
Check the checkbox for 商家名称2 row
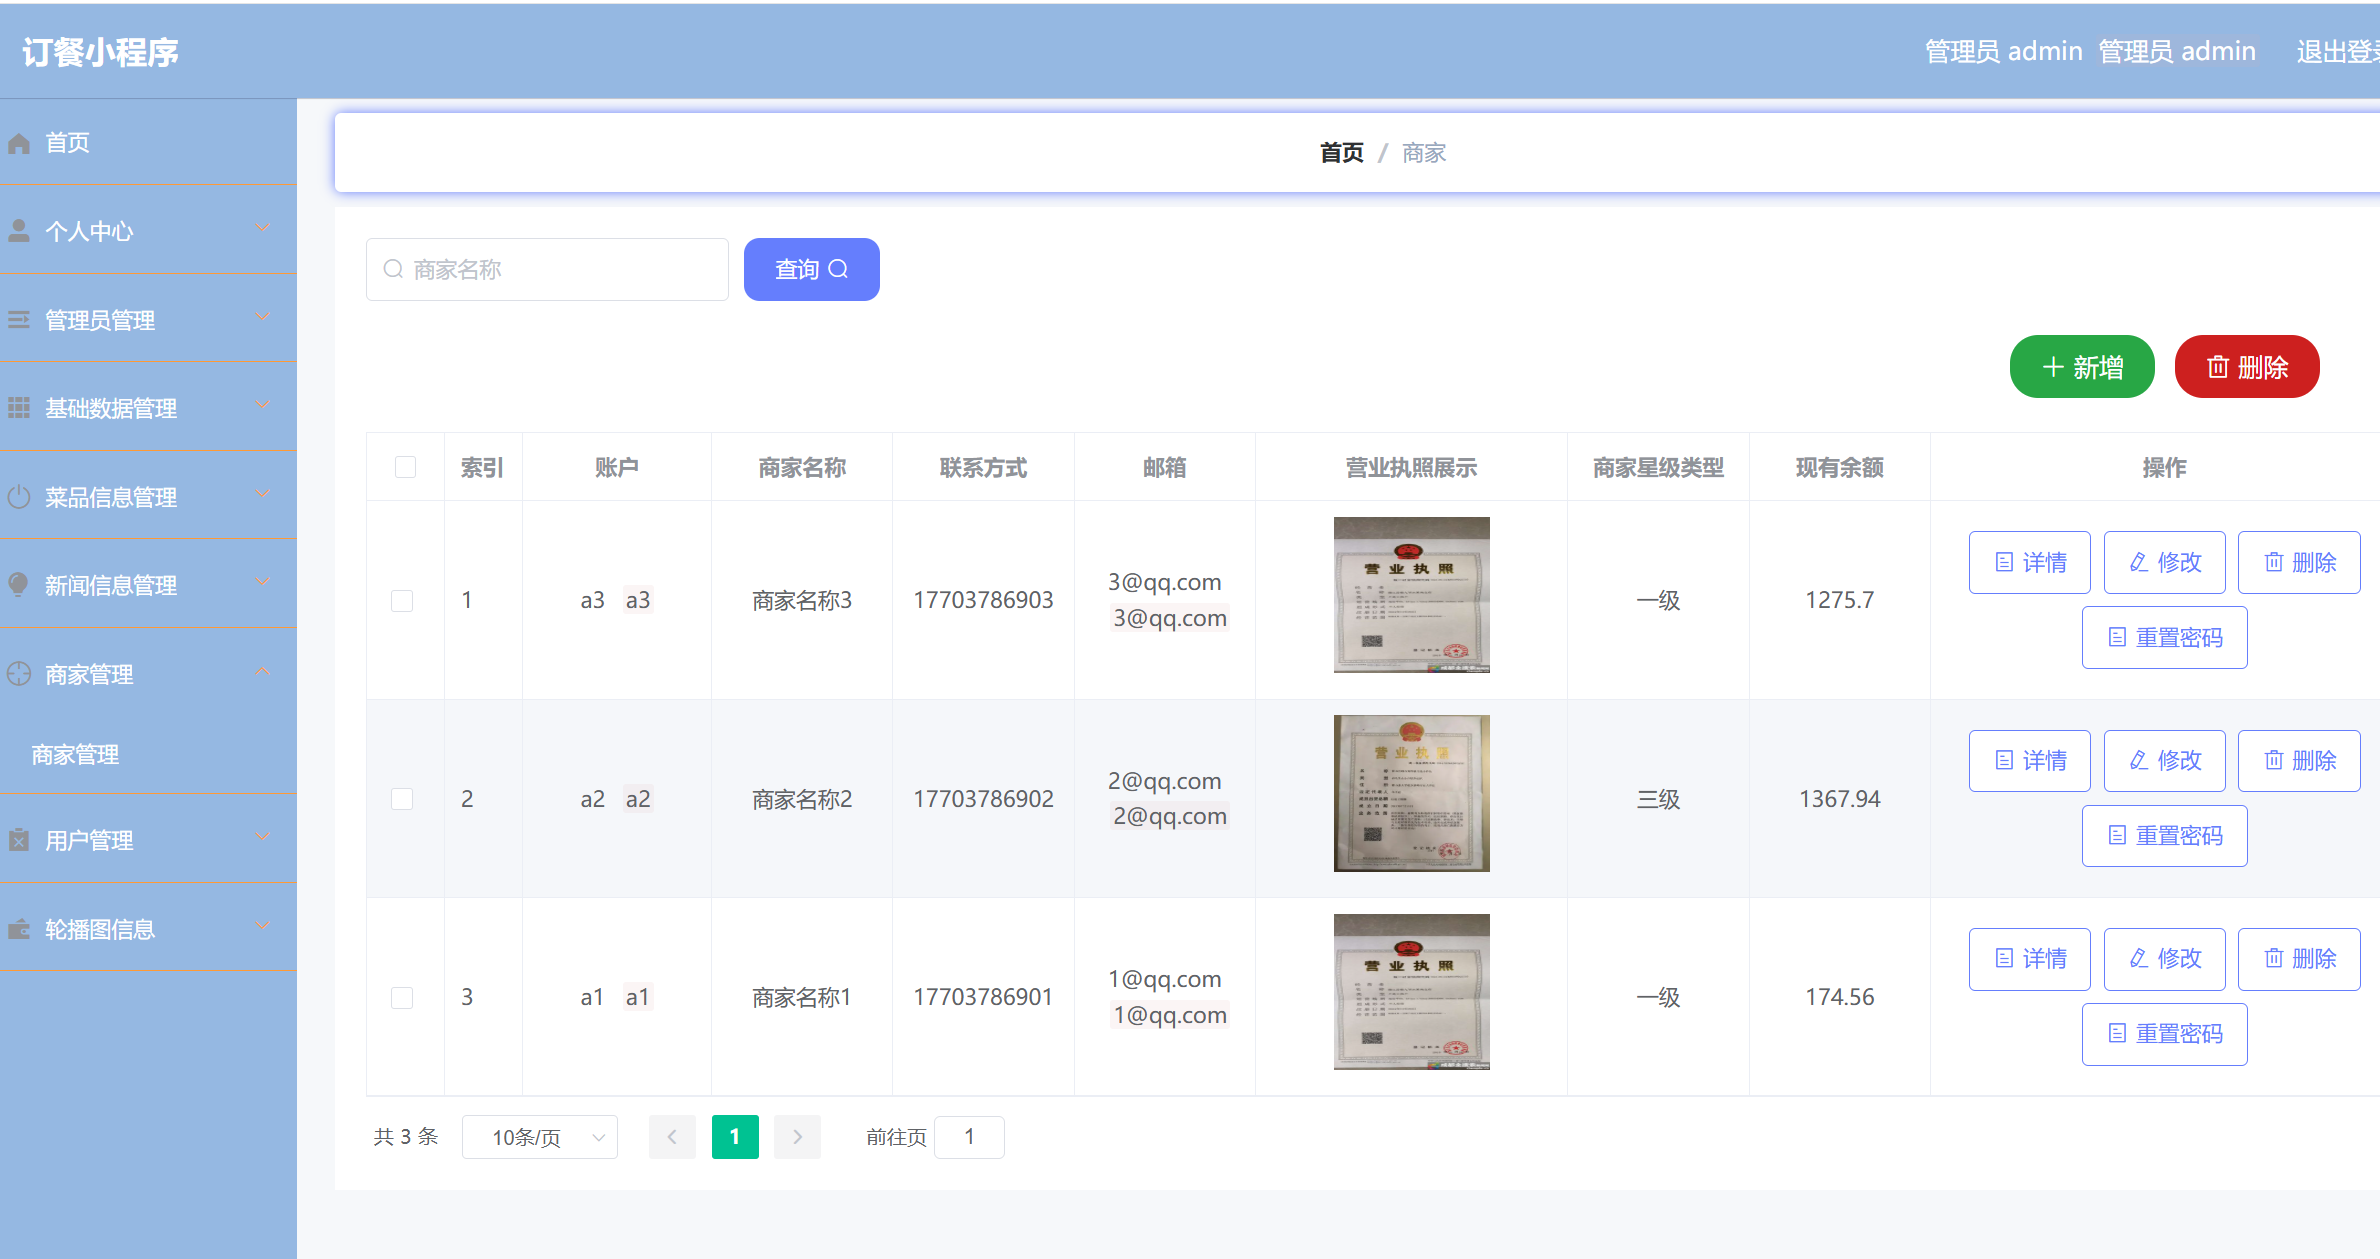click(x=403, y=798)
